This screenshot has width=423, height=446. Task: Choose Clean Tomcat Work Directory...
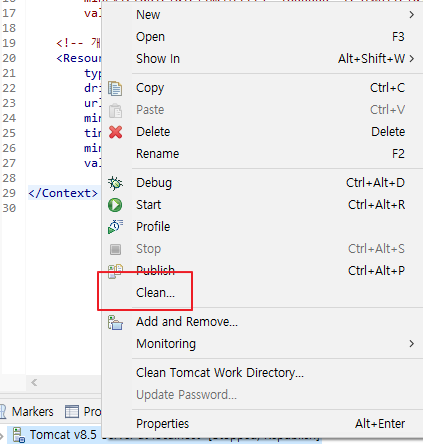262,373
